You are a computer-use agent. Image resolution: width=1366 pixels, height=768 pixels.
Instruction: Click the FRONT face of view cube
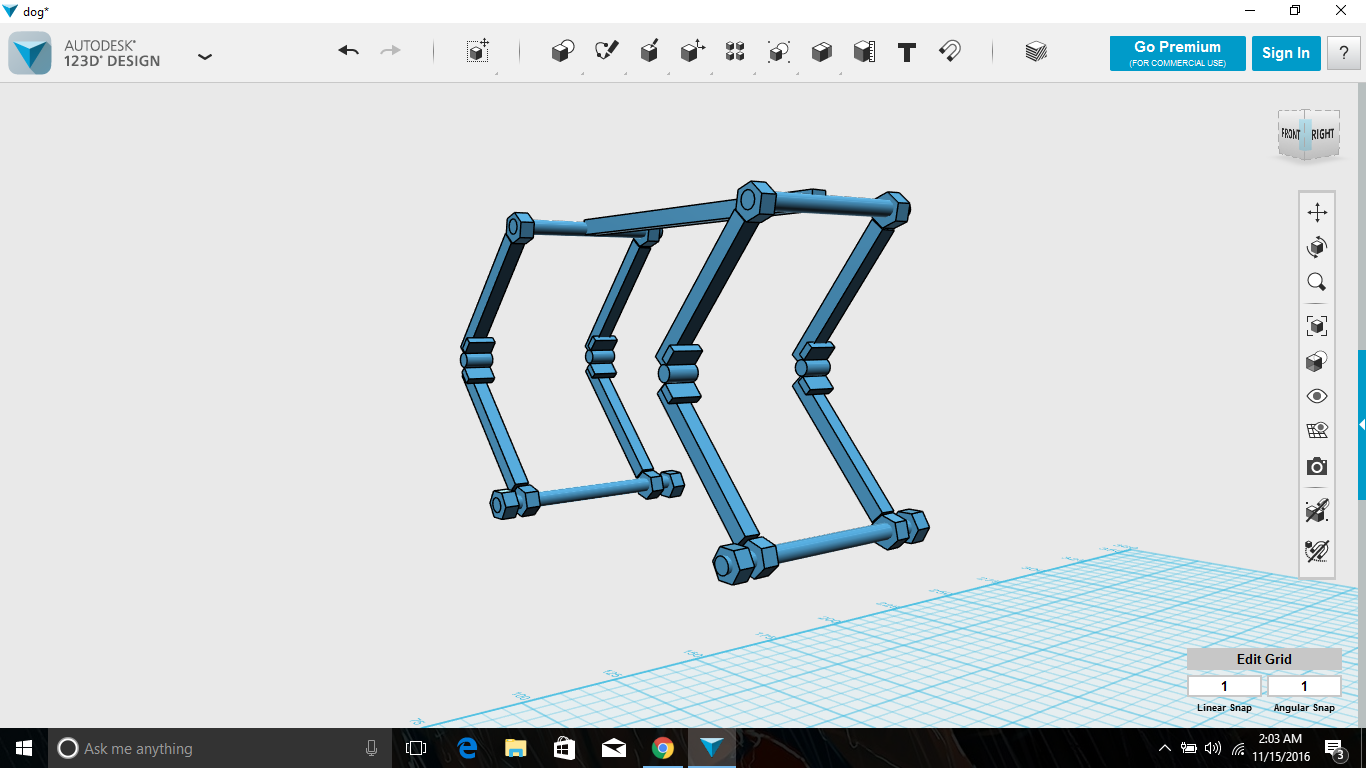point(1290,134)
